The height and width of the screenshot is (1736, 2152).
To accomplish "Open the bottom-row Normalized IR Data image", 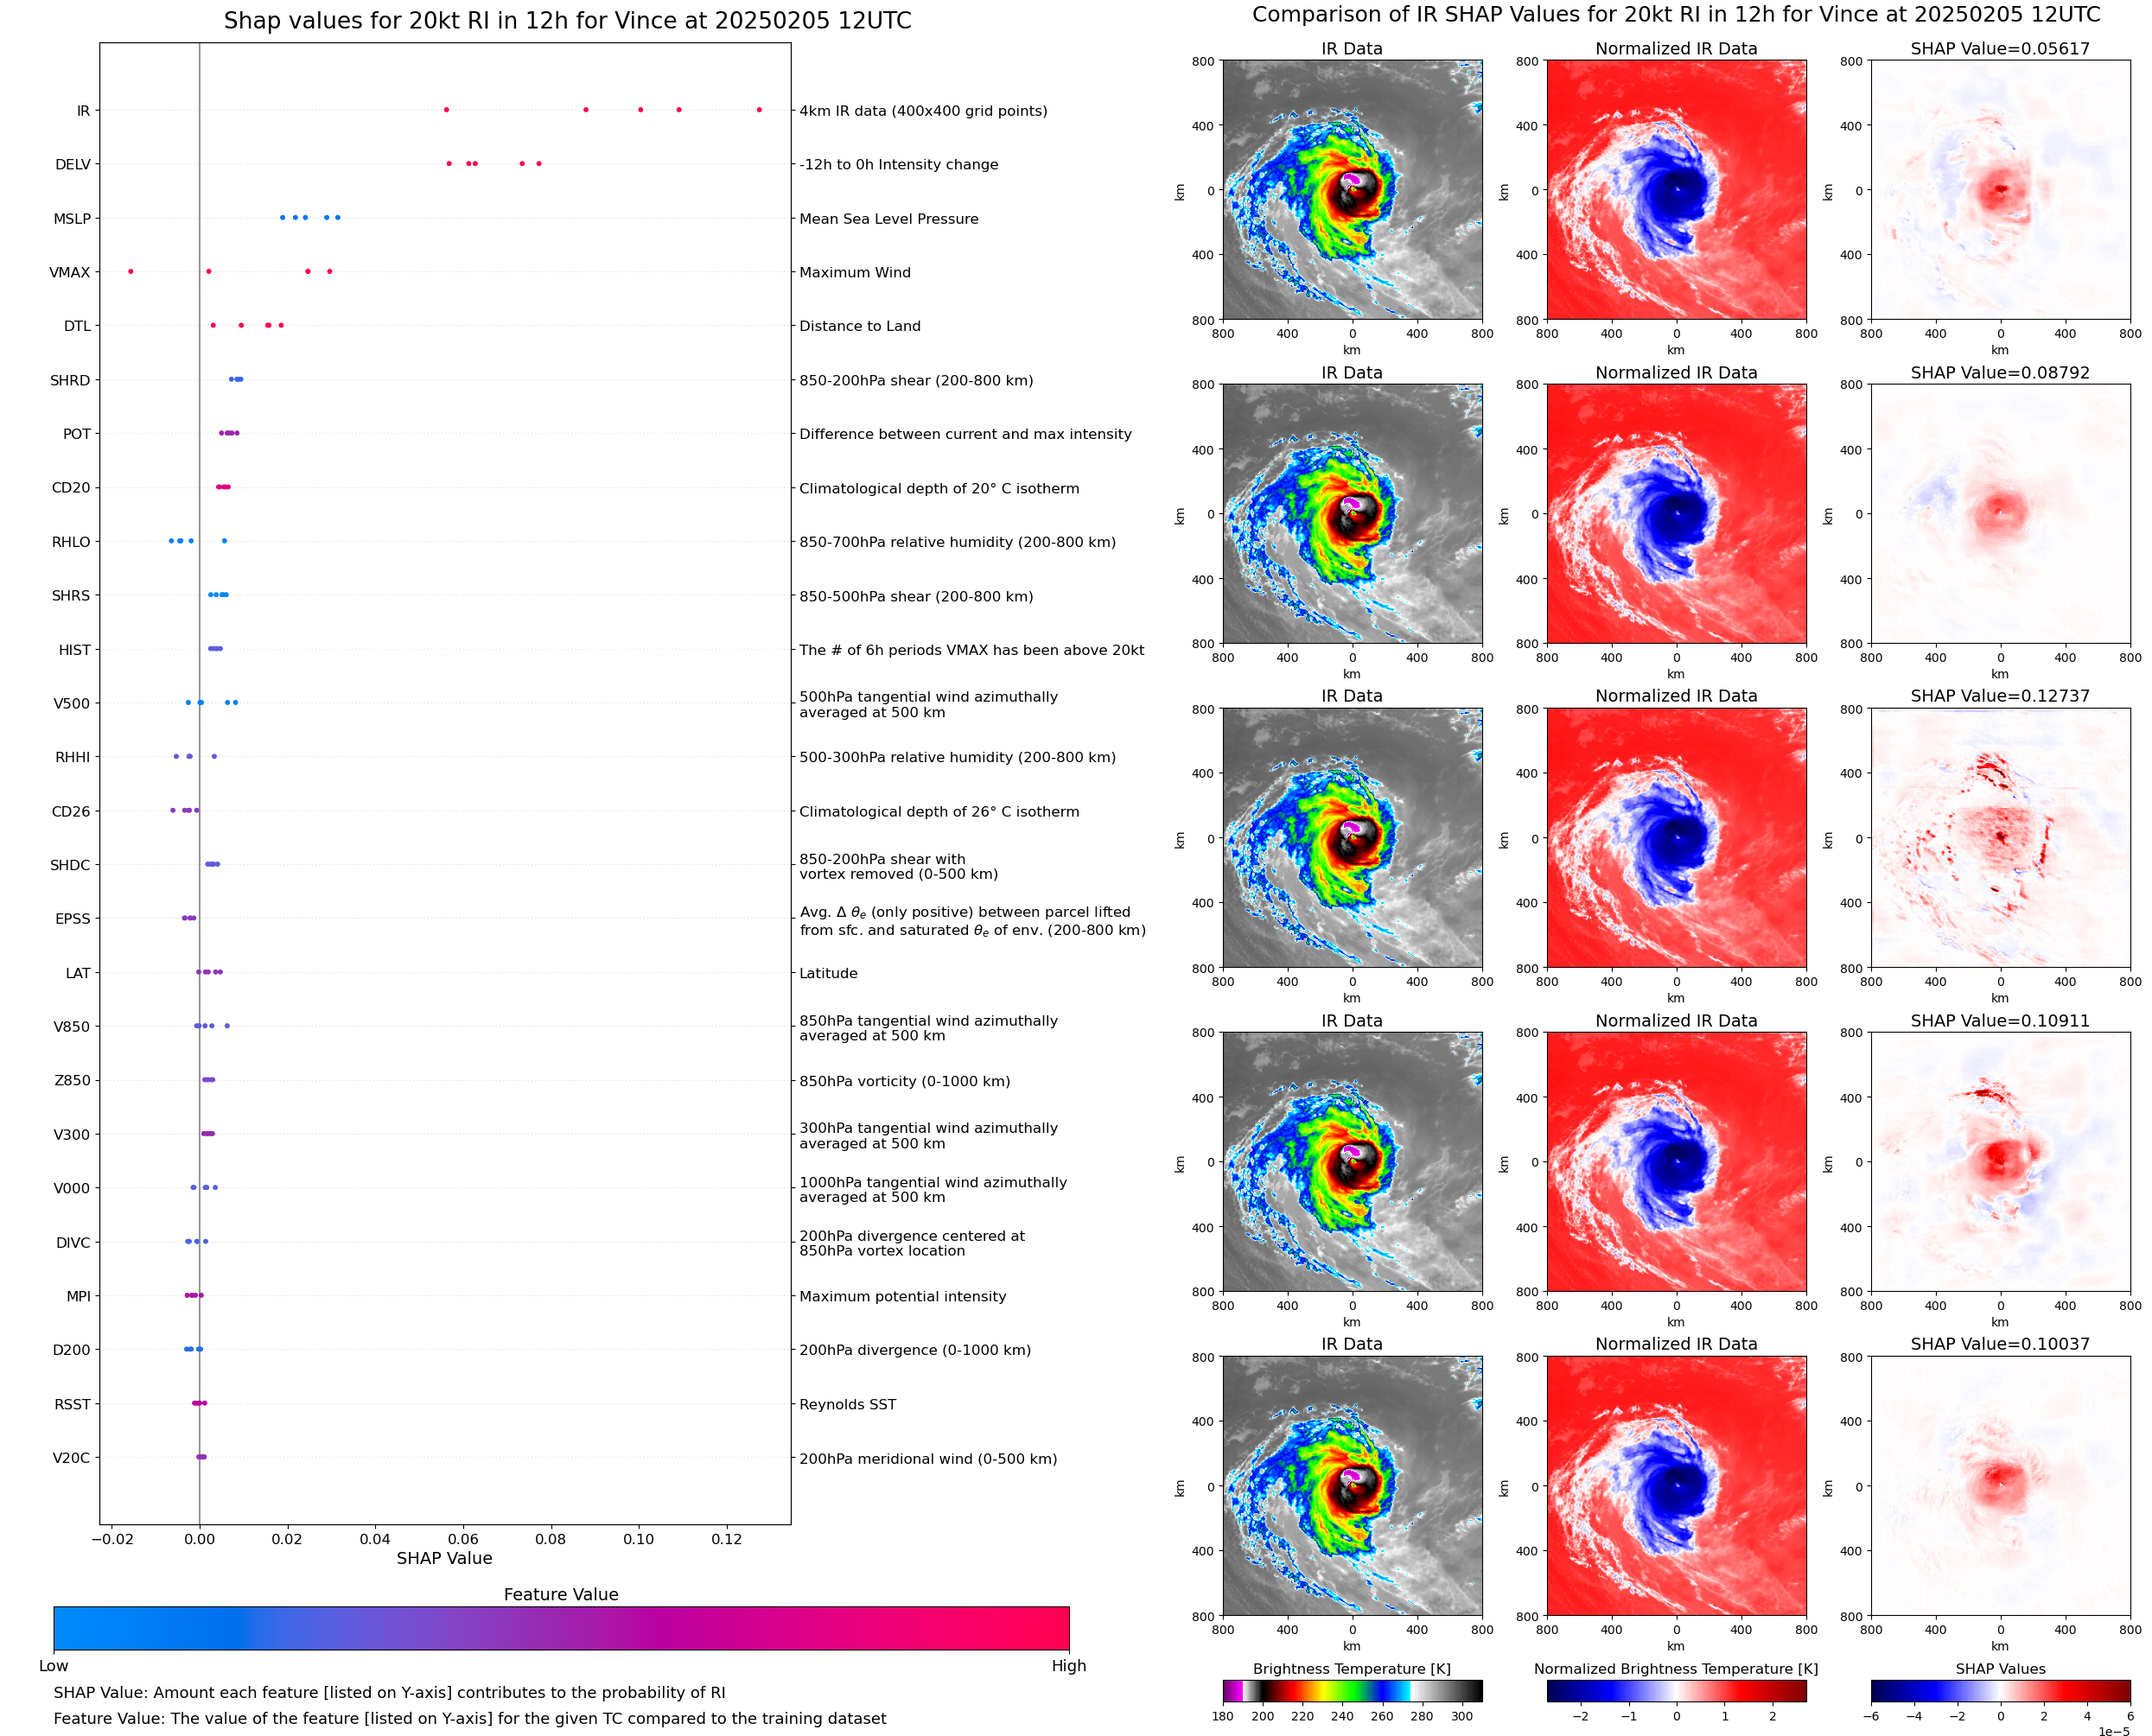I will [x=1676, y=1486].
